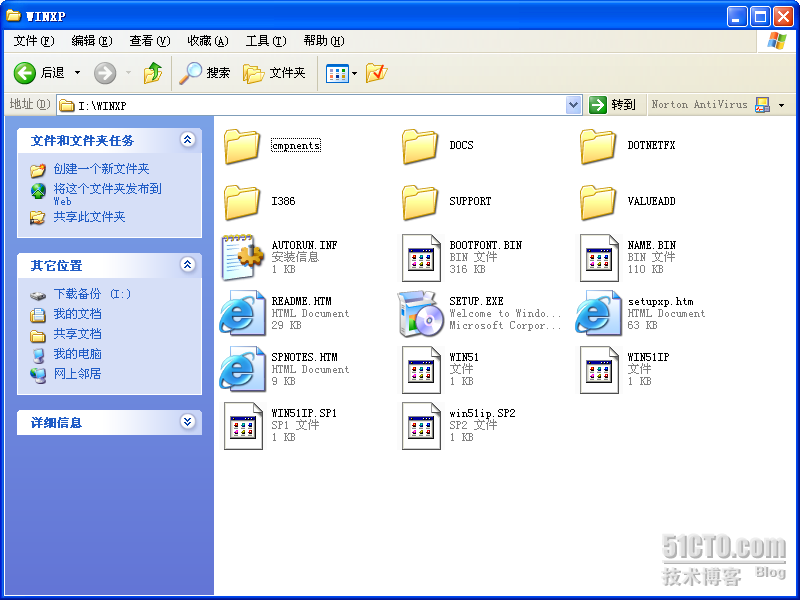
Task: Open 网上邻居 link
Action: (x=78, y=373)
